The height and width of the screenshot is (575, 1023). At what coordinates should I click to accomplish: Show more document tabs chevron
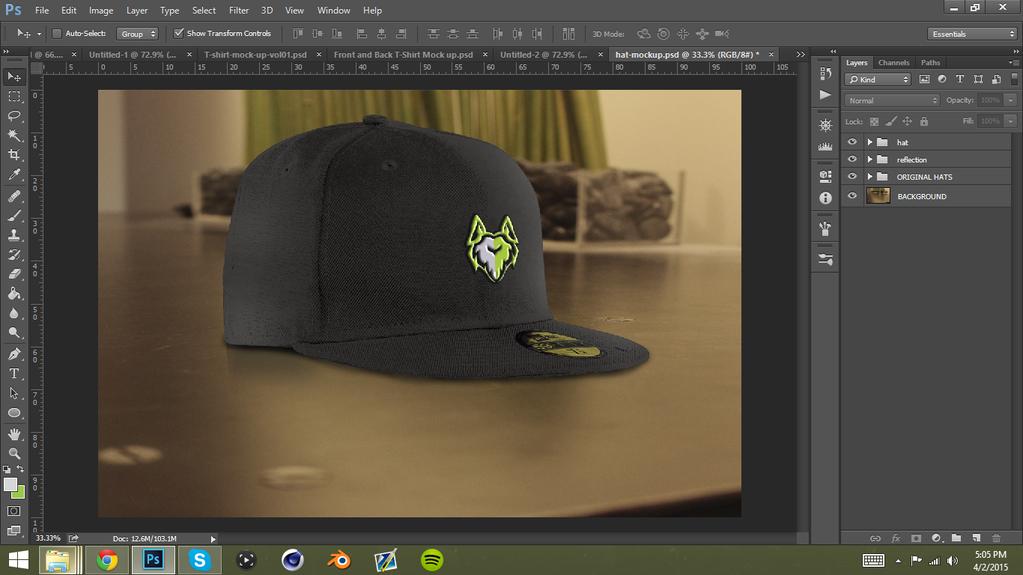[801, 55]
